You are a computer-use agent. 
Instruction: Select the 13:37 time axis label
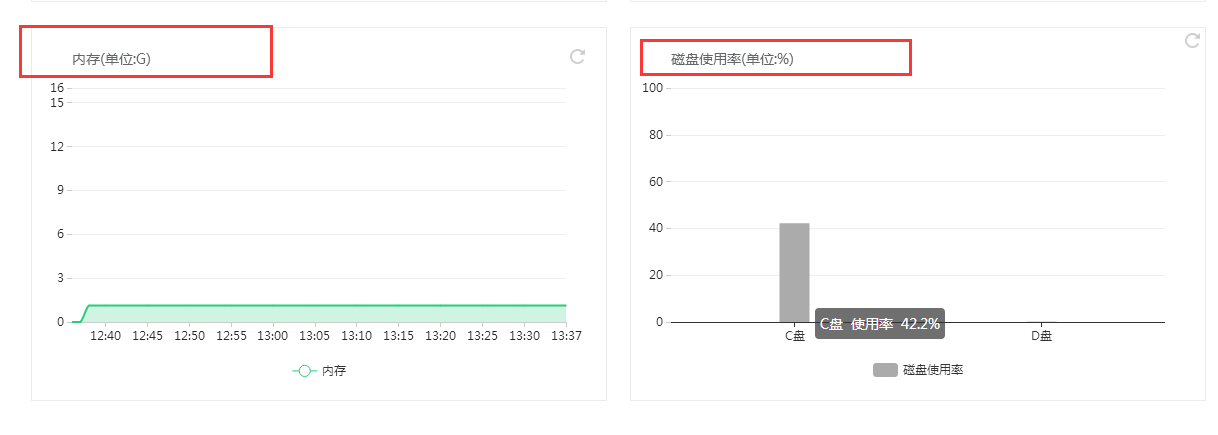point(566,336)
